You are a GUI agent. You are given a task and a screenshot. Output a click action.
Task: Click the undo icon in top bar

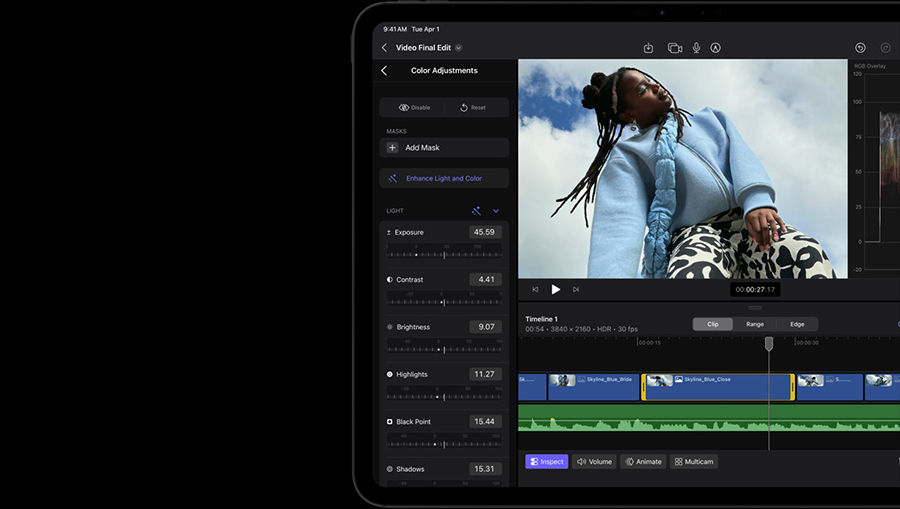(x=860, y=48)
